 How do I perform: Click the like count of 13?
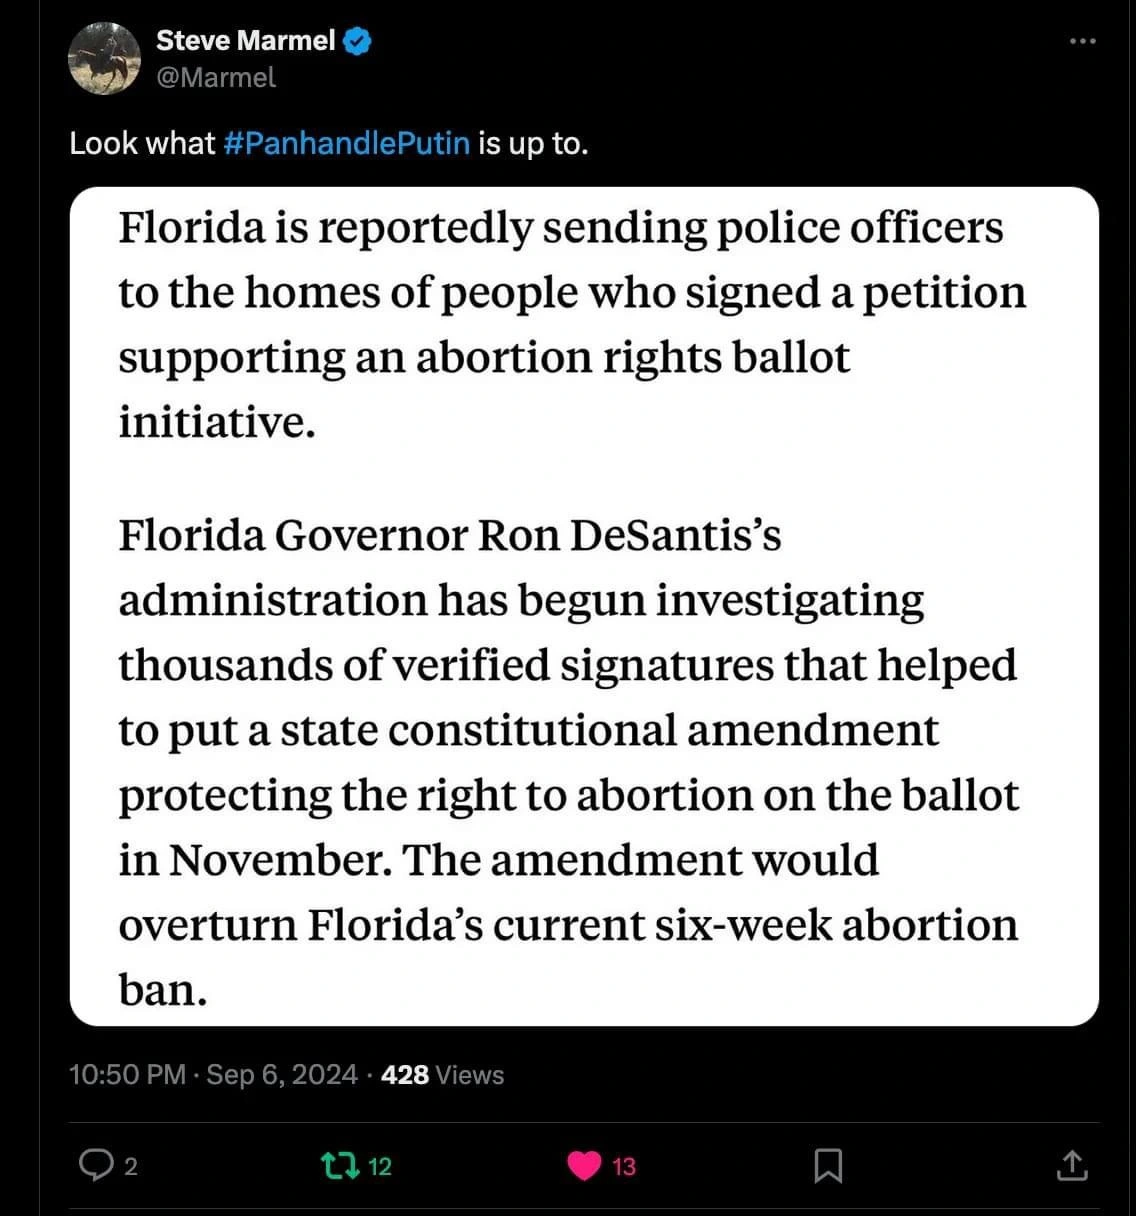624,1166
